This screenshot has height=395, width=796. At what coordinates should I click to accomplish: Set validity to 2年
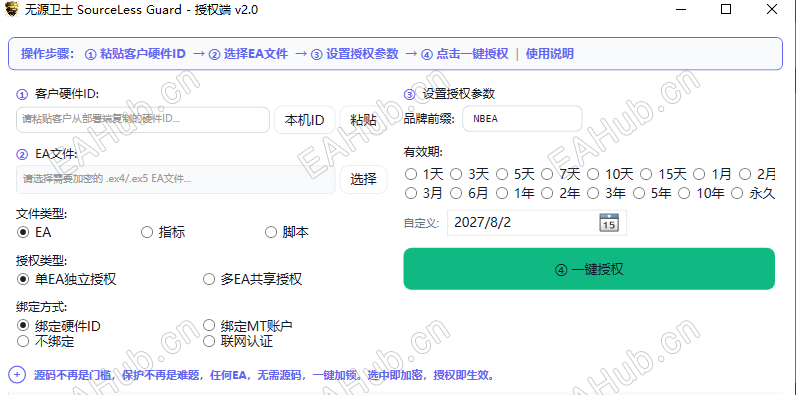click(x=560, y=193)
